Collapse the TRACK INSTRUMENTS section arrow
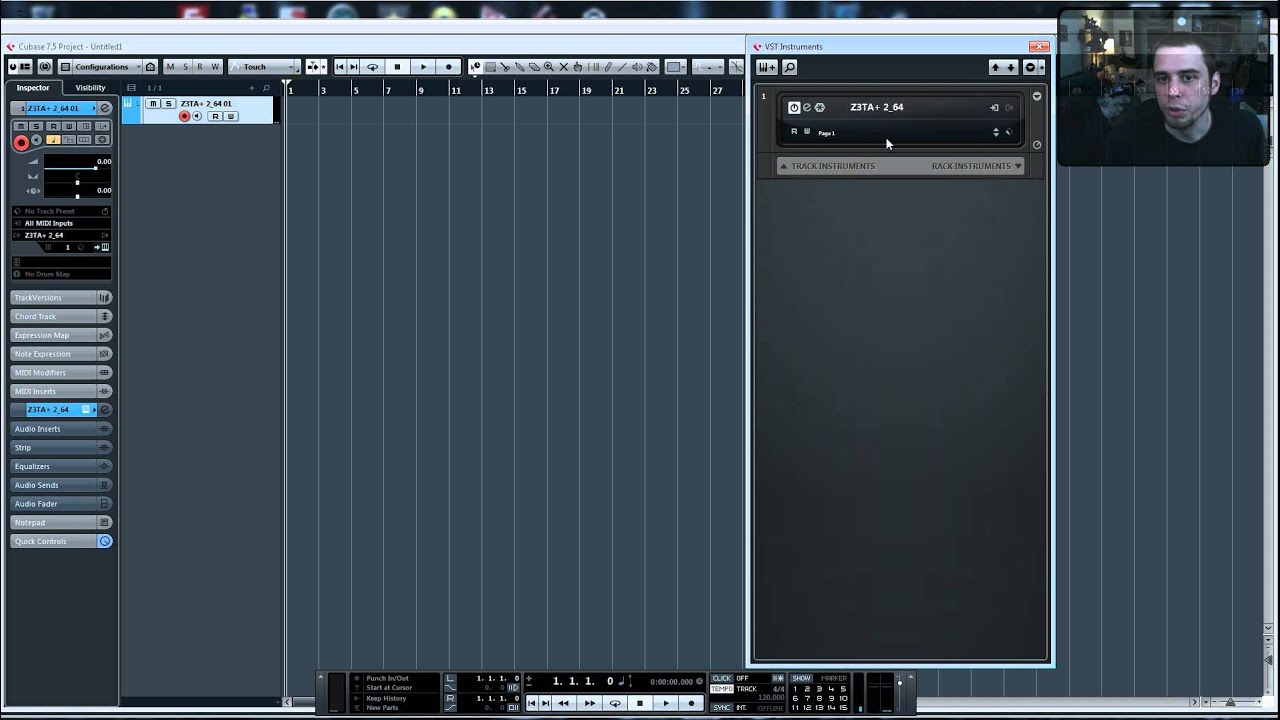This screenshot has width=1280, height=720. (783, 166)
